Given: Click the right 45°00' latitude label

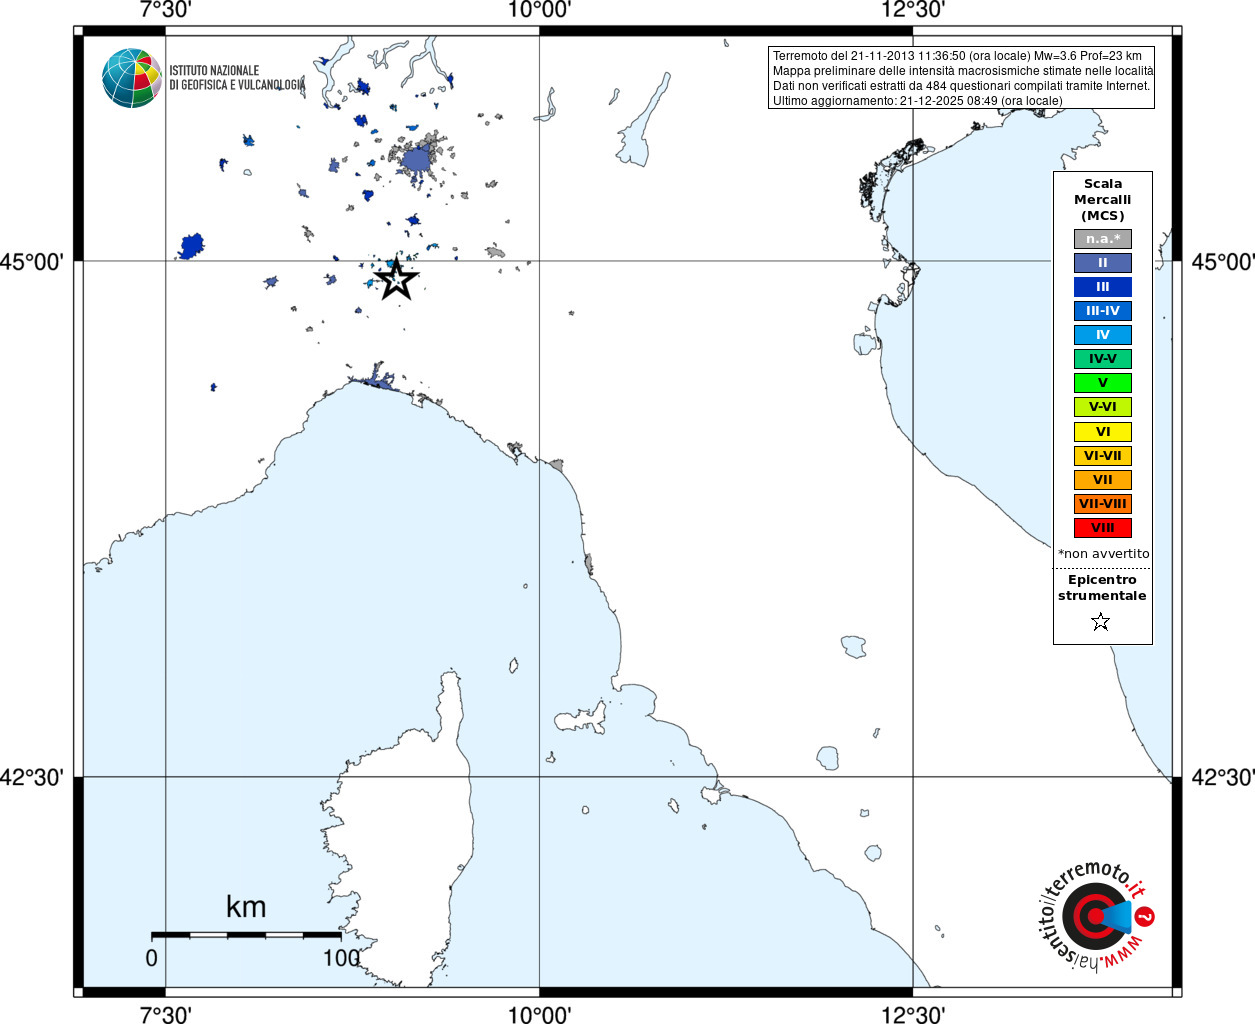Looking at the screenshot, I should click(x=1223, y=262).
